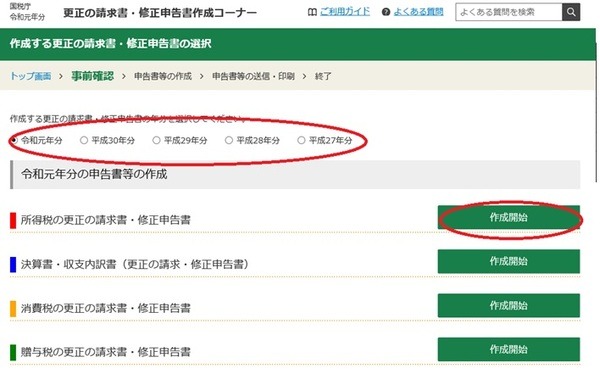Viewport: 600px width, 374px height.
Task: Click the 消費税の更正の請求書・修正申告書 label
Action: (106, 308)
